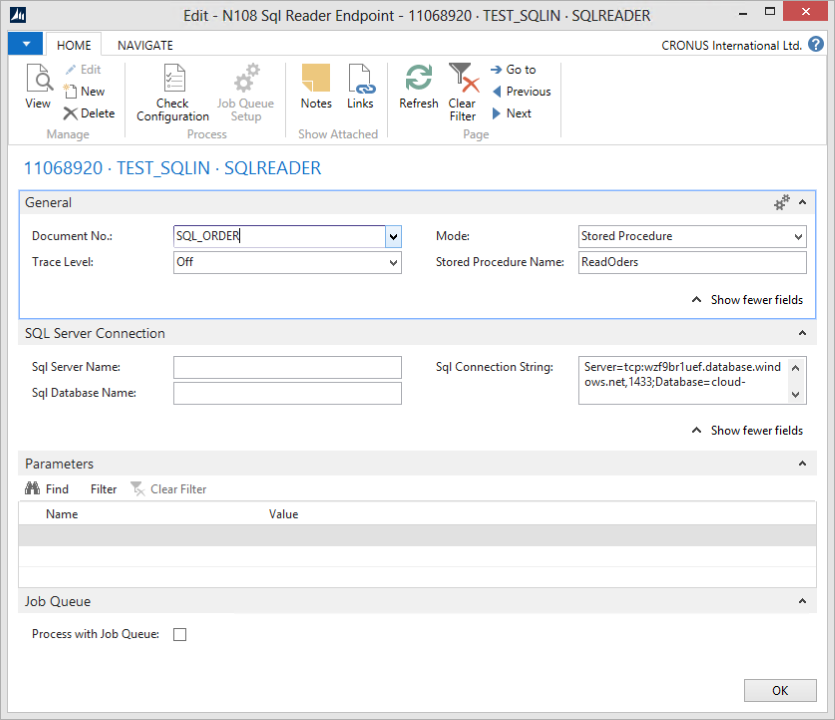Click the Edit pencil in the ribbon
The width and height of the screenshot is (835, 720).
(83, 70)
